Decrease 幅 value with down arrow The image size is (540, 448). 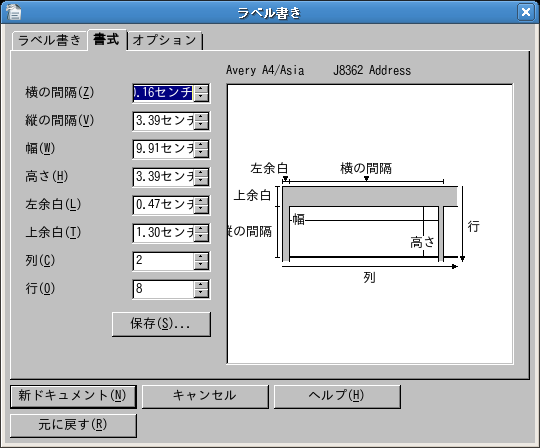(x=201, y=153)
